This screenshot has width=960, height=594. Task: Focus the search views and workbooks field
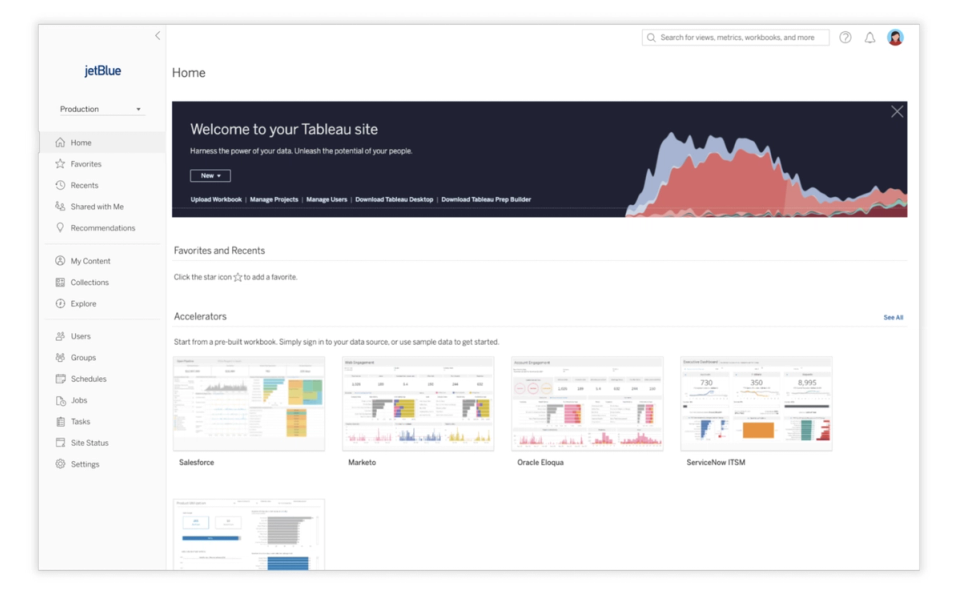coord(735,37)
